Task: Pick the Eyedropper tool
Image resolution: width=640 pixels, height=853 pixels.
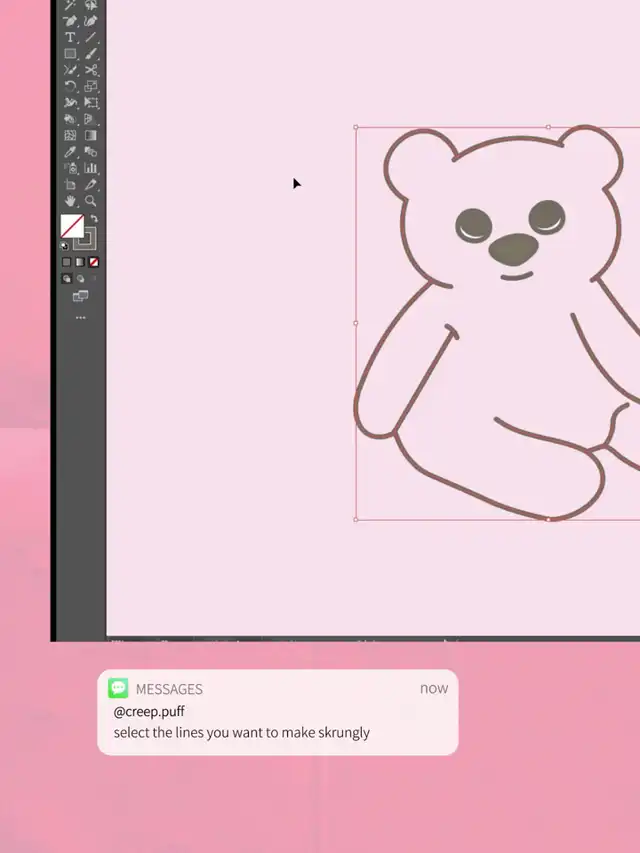Action: (70, 152)
